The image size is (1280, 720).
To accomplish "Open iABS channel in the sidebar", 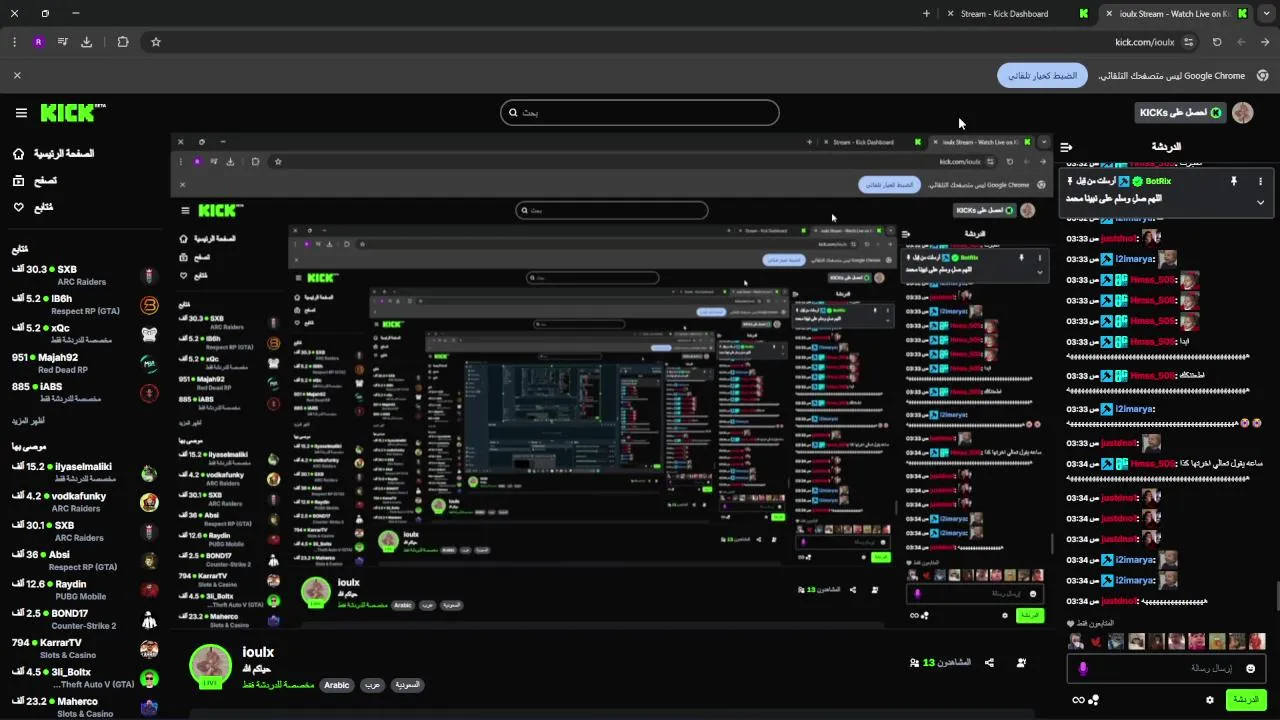I will pos(85,392).
